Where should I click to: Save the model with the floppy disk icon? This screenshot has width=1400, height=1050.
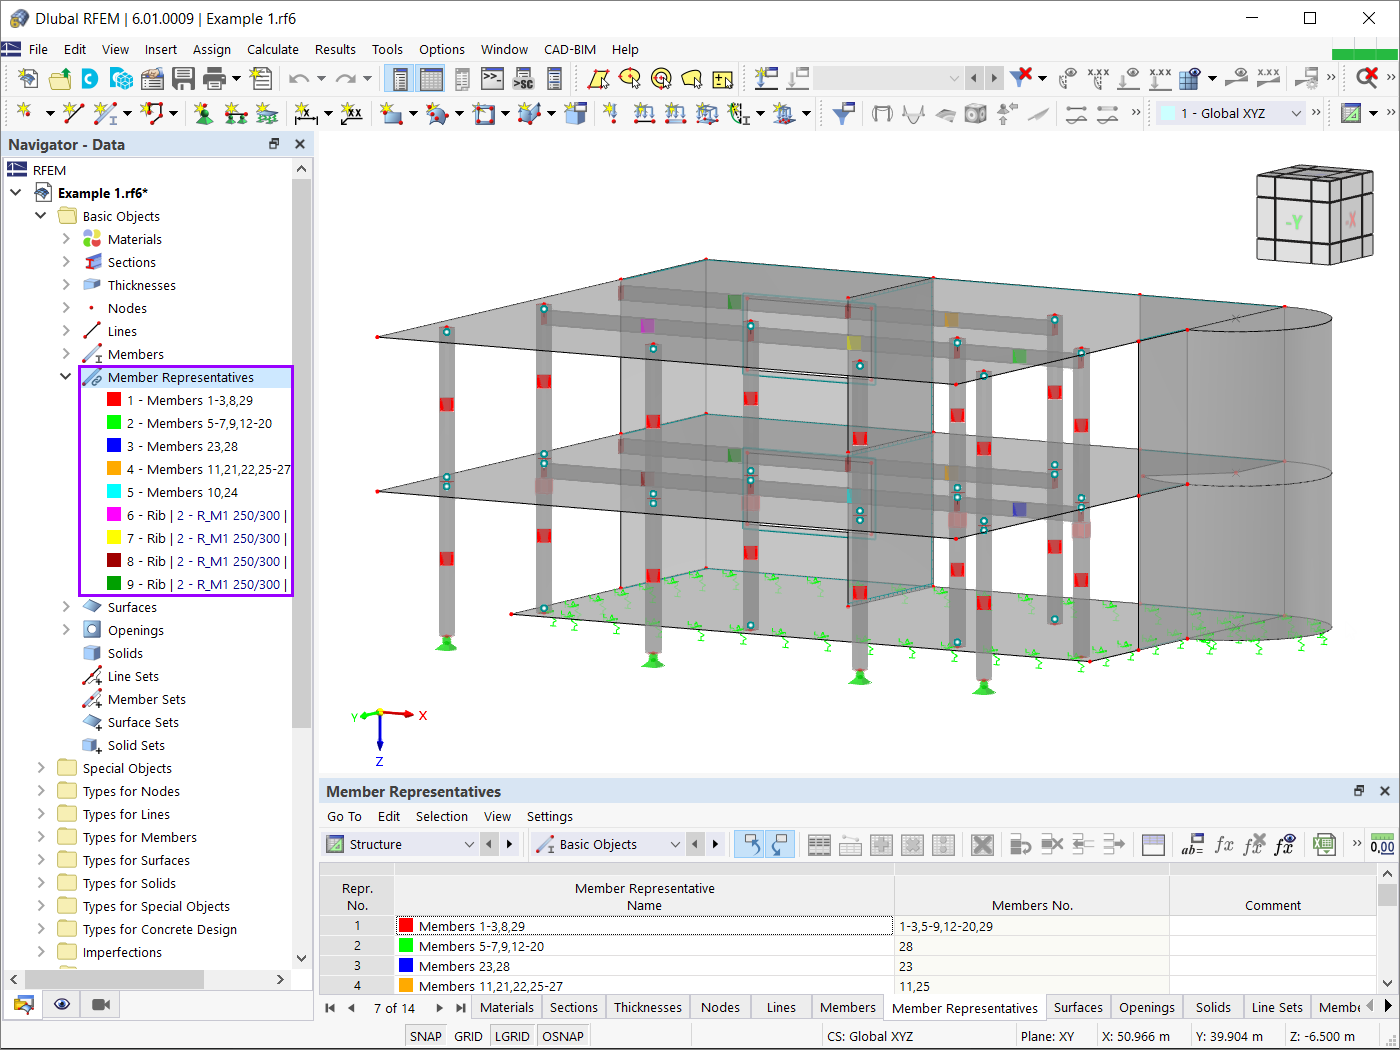[x=183, y=78]
